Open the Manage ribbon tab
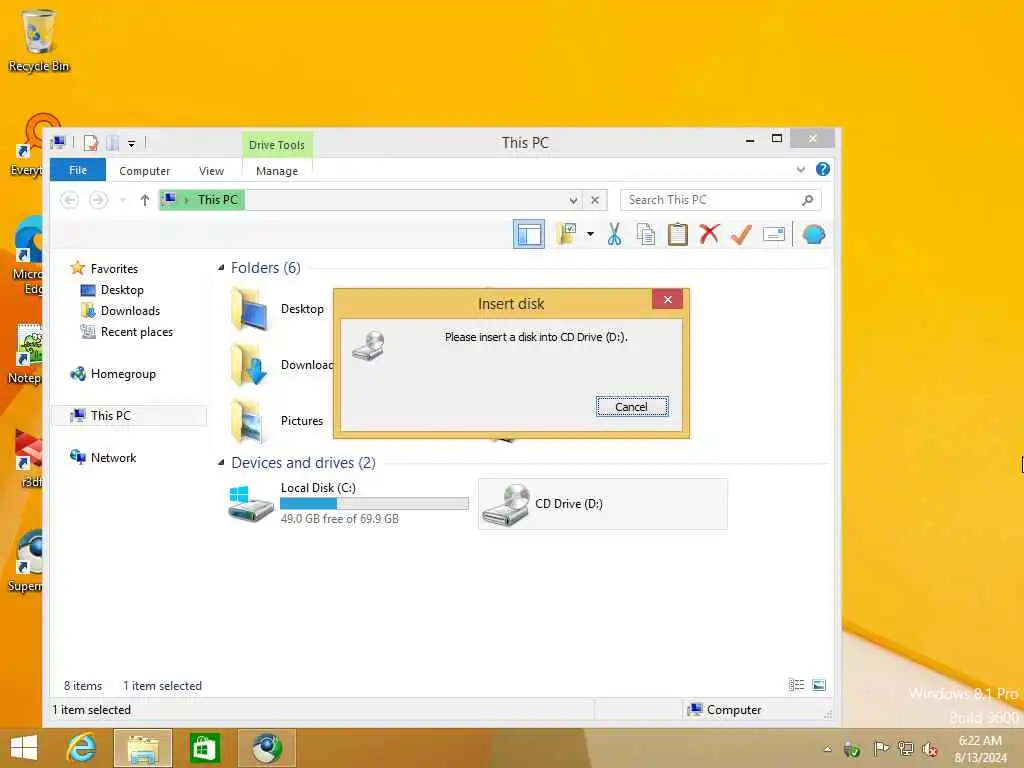This screenshot has width=1024, height=768. pyautogui.click(x=277, y=170)
